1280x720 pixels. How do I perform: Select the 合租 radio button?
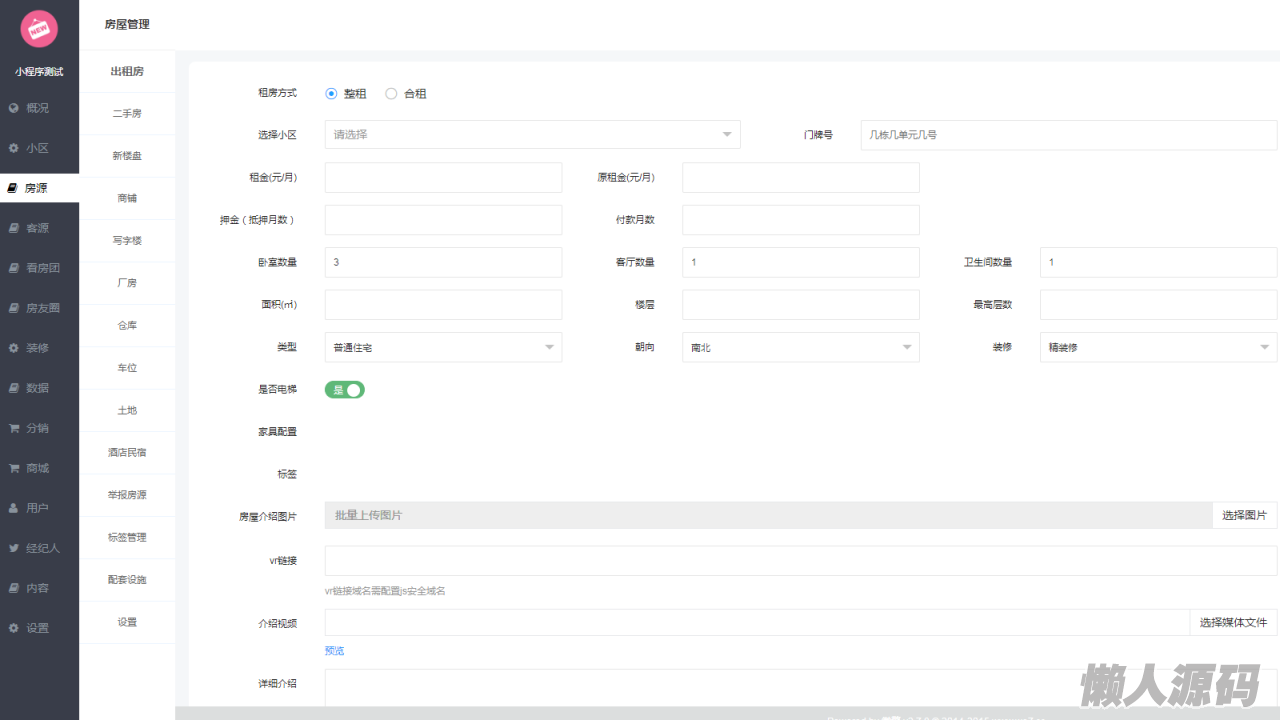coord(391,94)
